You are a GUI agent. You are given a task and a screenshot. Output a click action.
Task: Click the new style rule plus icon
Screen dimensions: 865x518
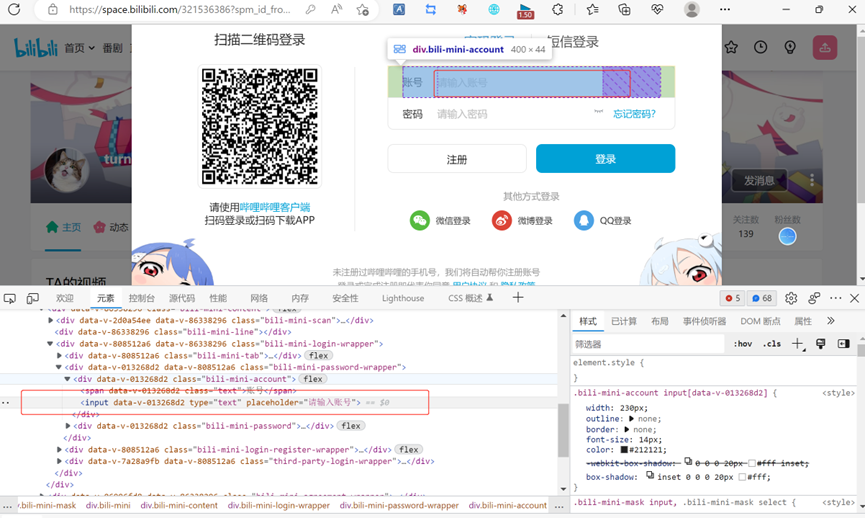798,344
